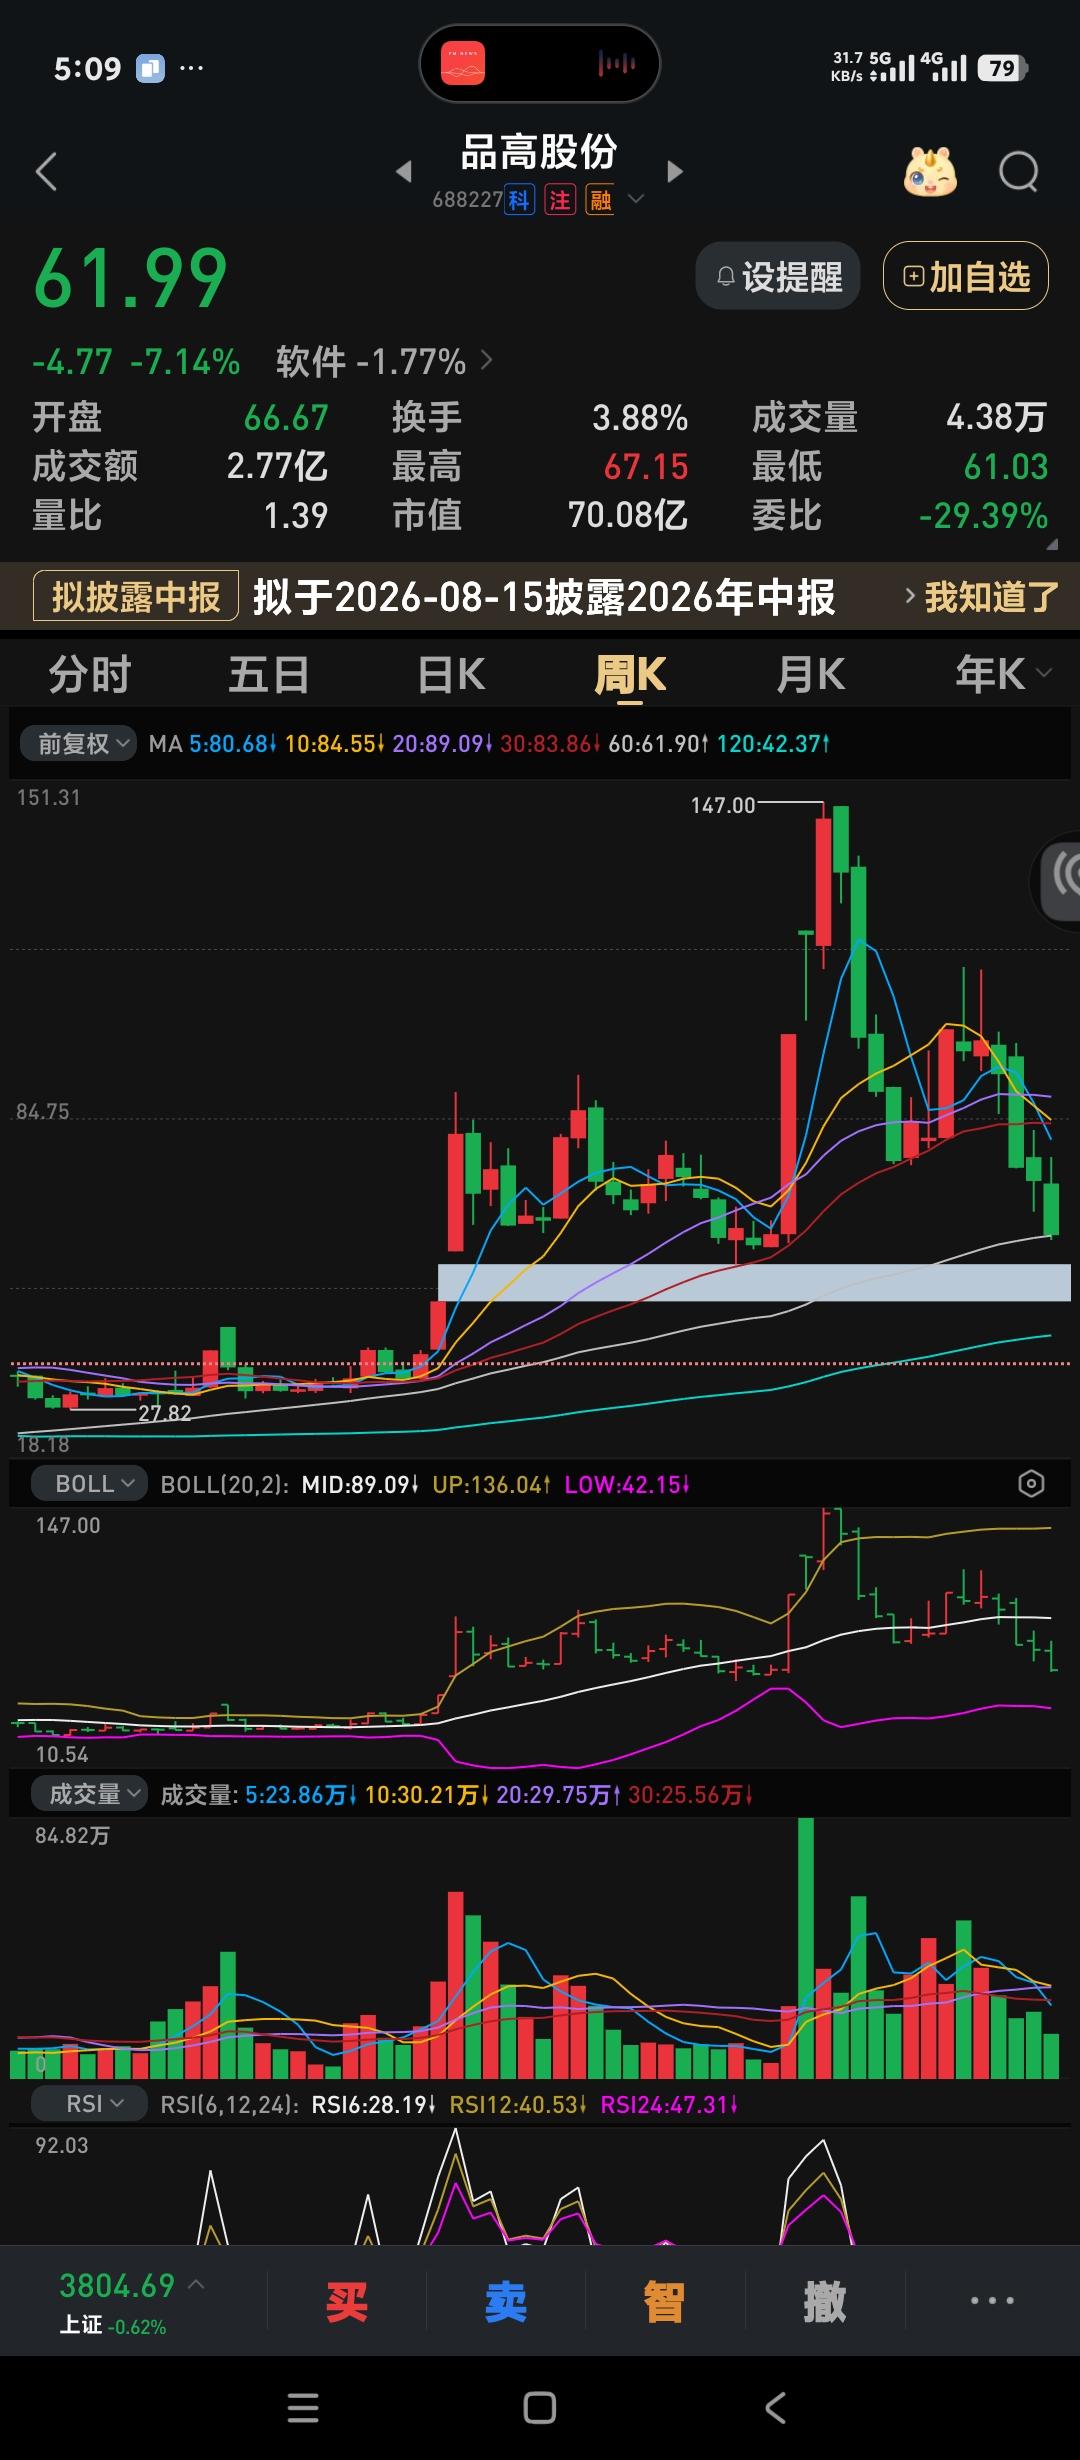Set a price alert with 设提醒
The image size is (1080, 2460).
coord(778,276)
